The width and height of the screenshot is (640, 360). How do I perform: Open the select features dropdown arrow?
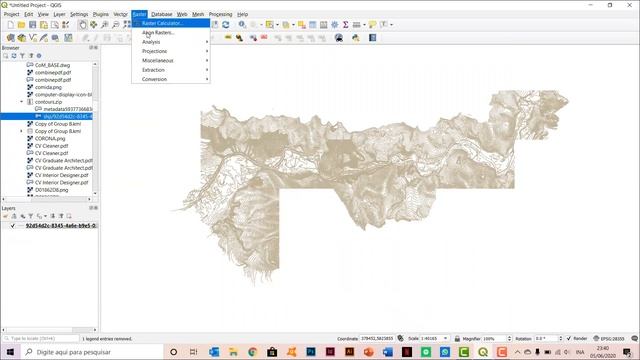point(278,25)
